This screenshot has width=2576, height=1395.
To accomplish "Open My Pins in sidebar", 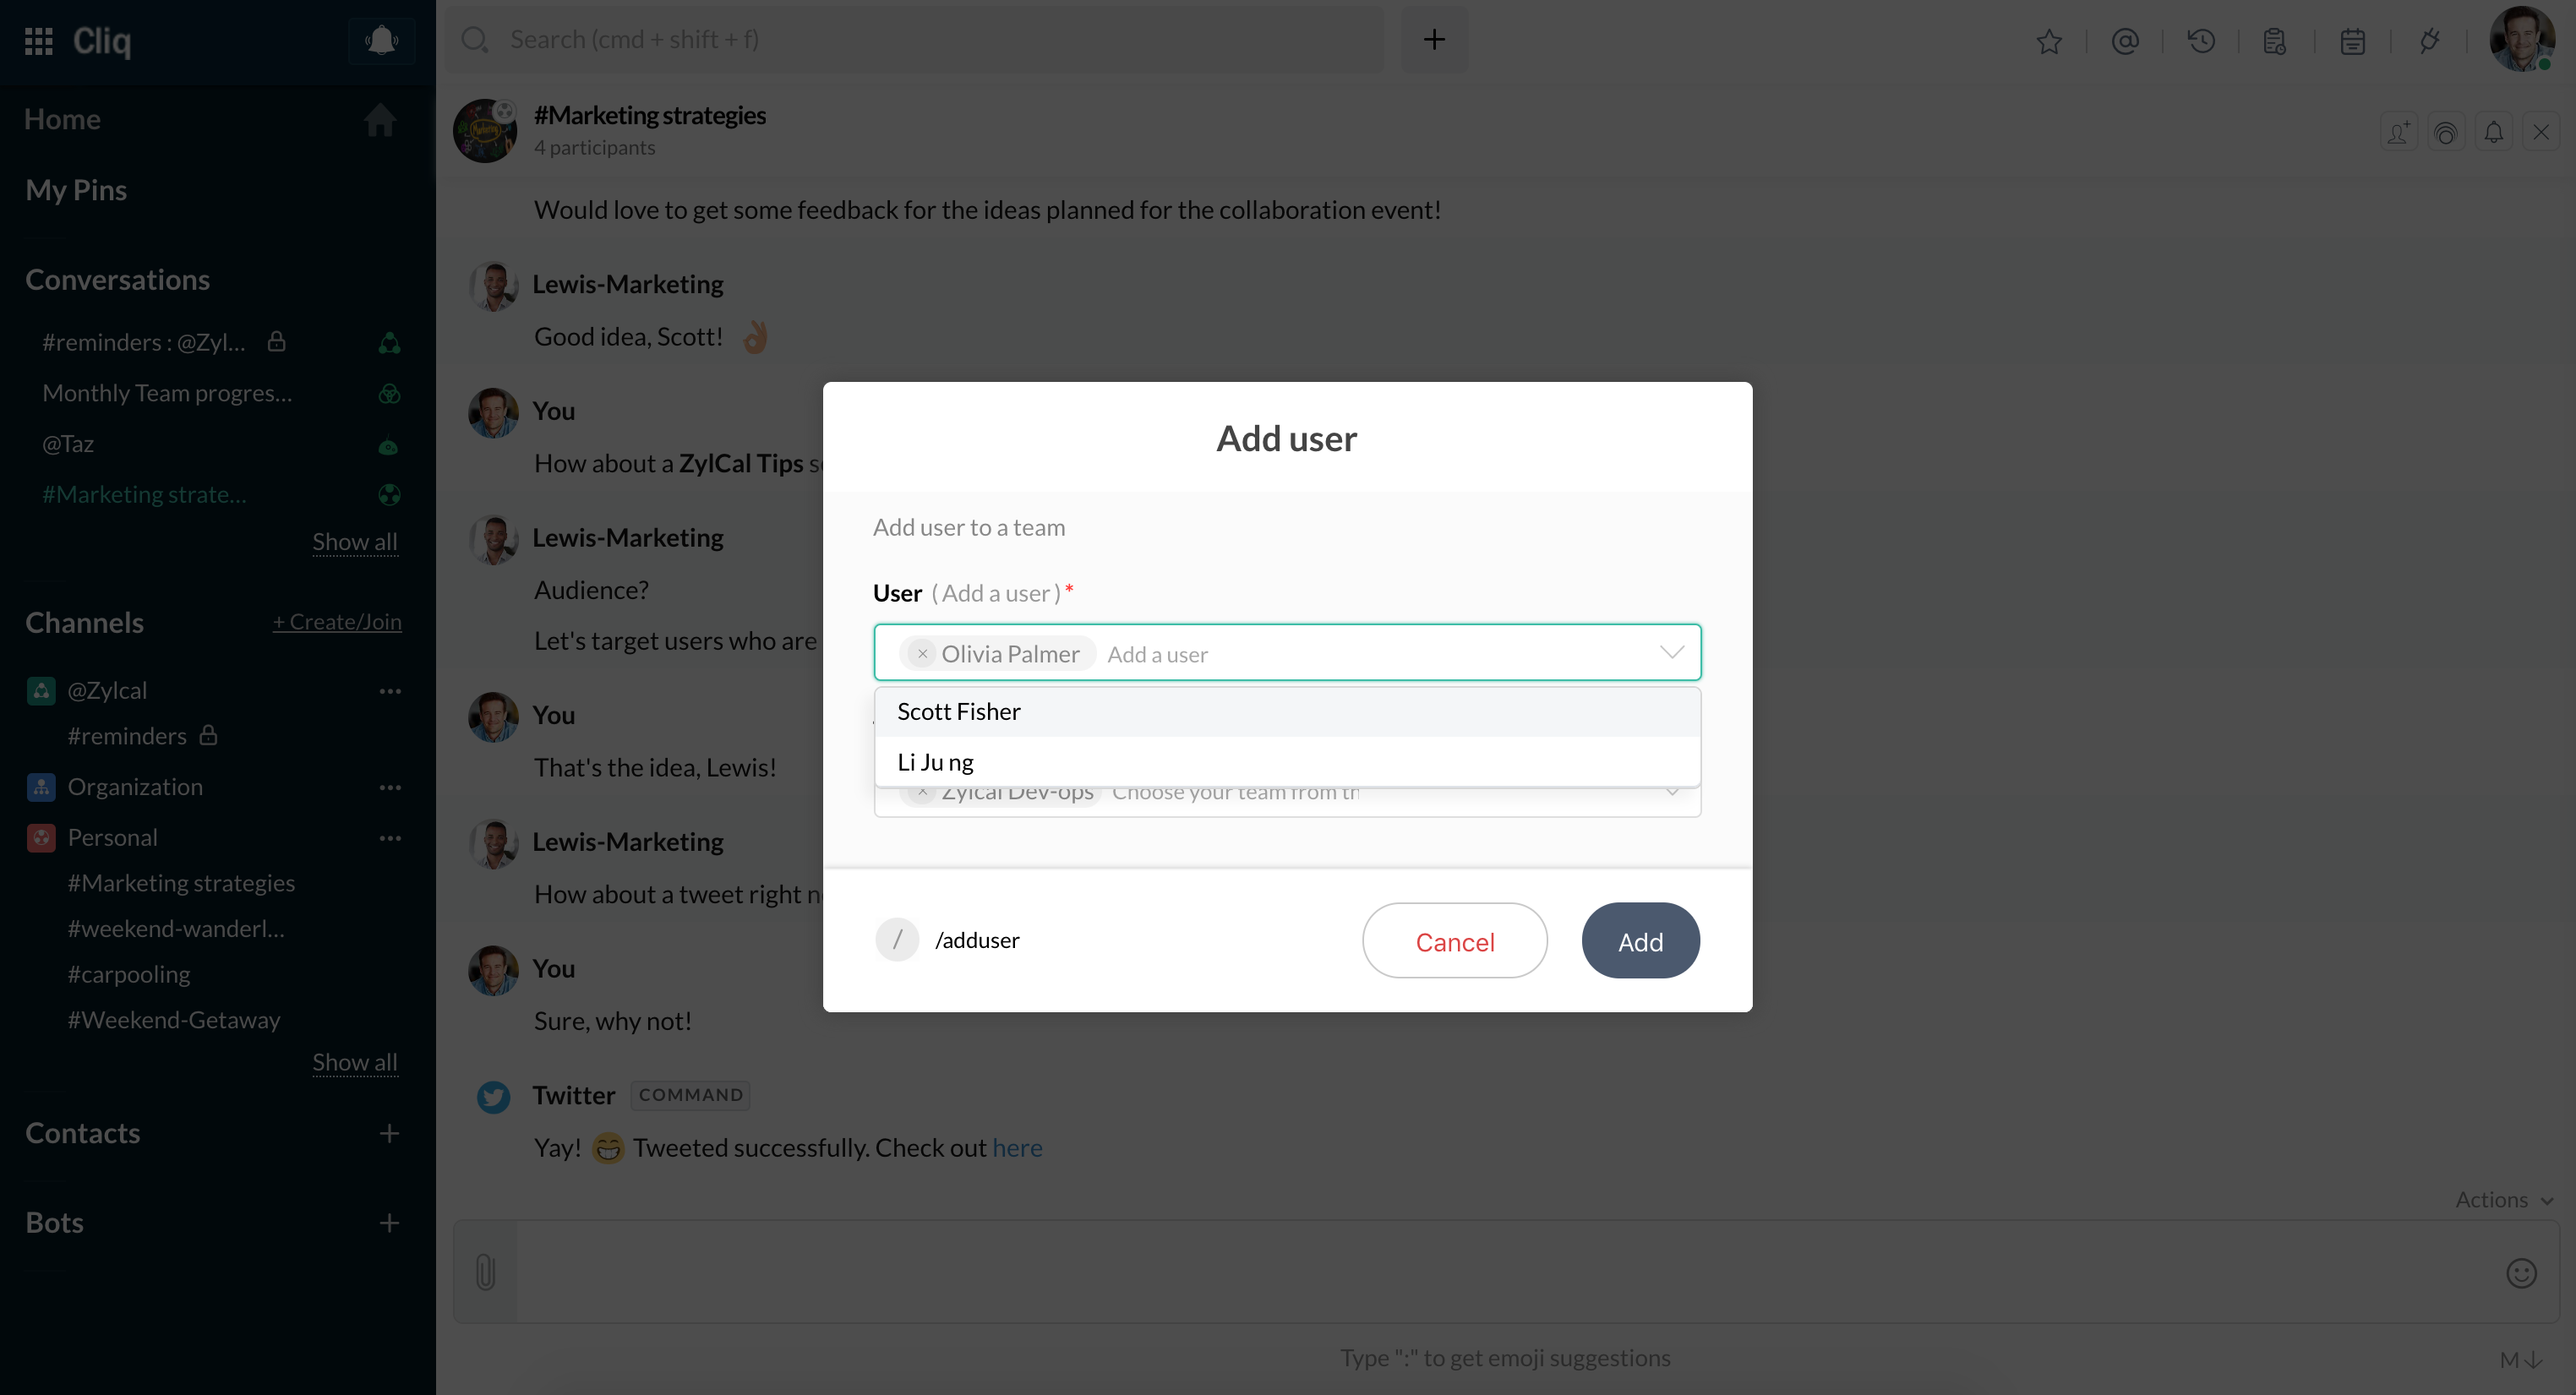I will coord(76,190).
